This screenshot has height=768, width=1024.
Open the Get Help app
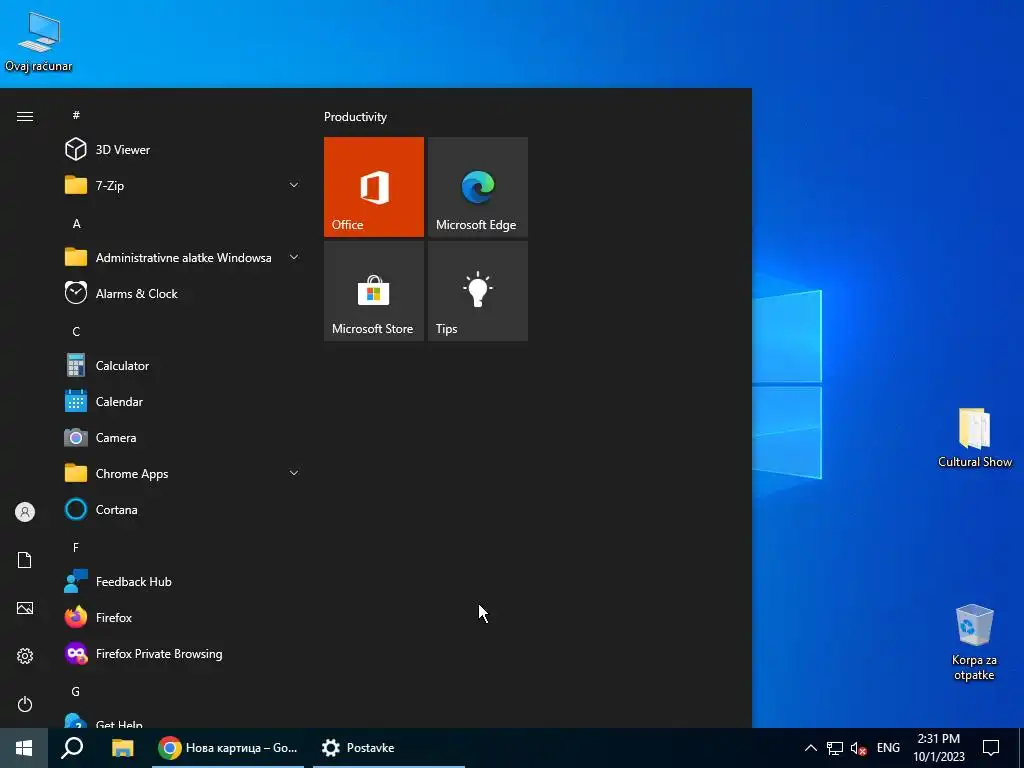[x=183, y=721]
